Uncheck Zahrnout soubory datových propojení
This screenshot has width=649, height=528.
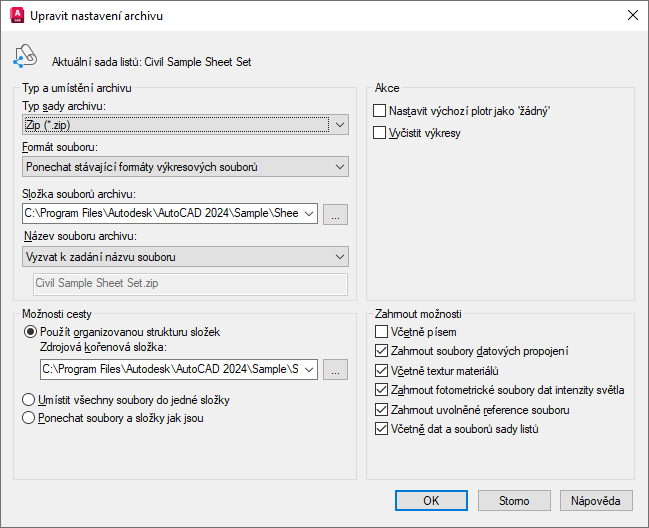381,351
